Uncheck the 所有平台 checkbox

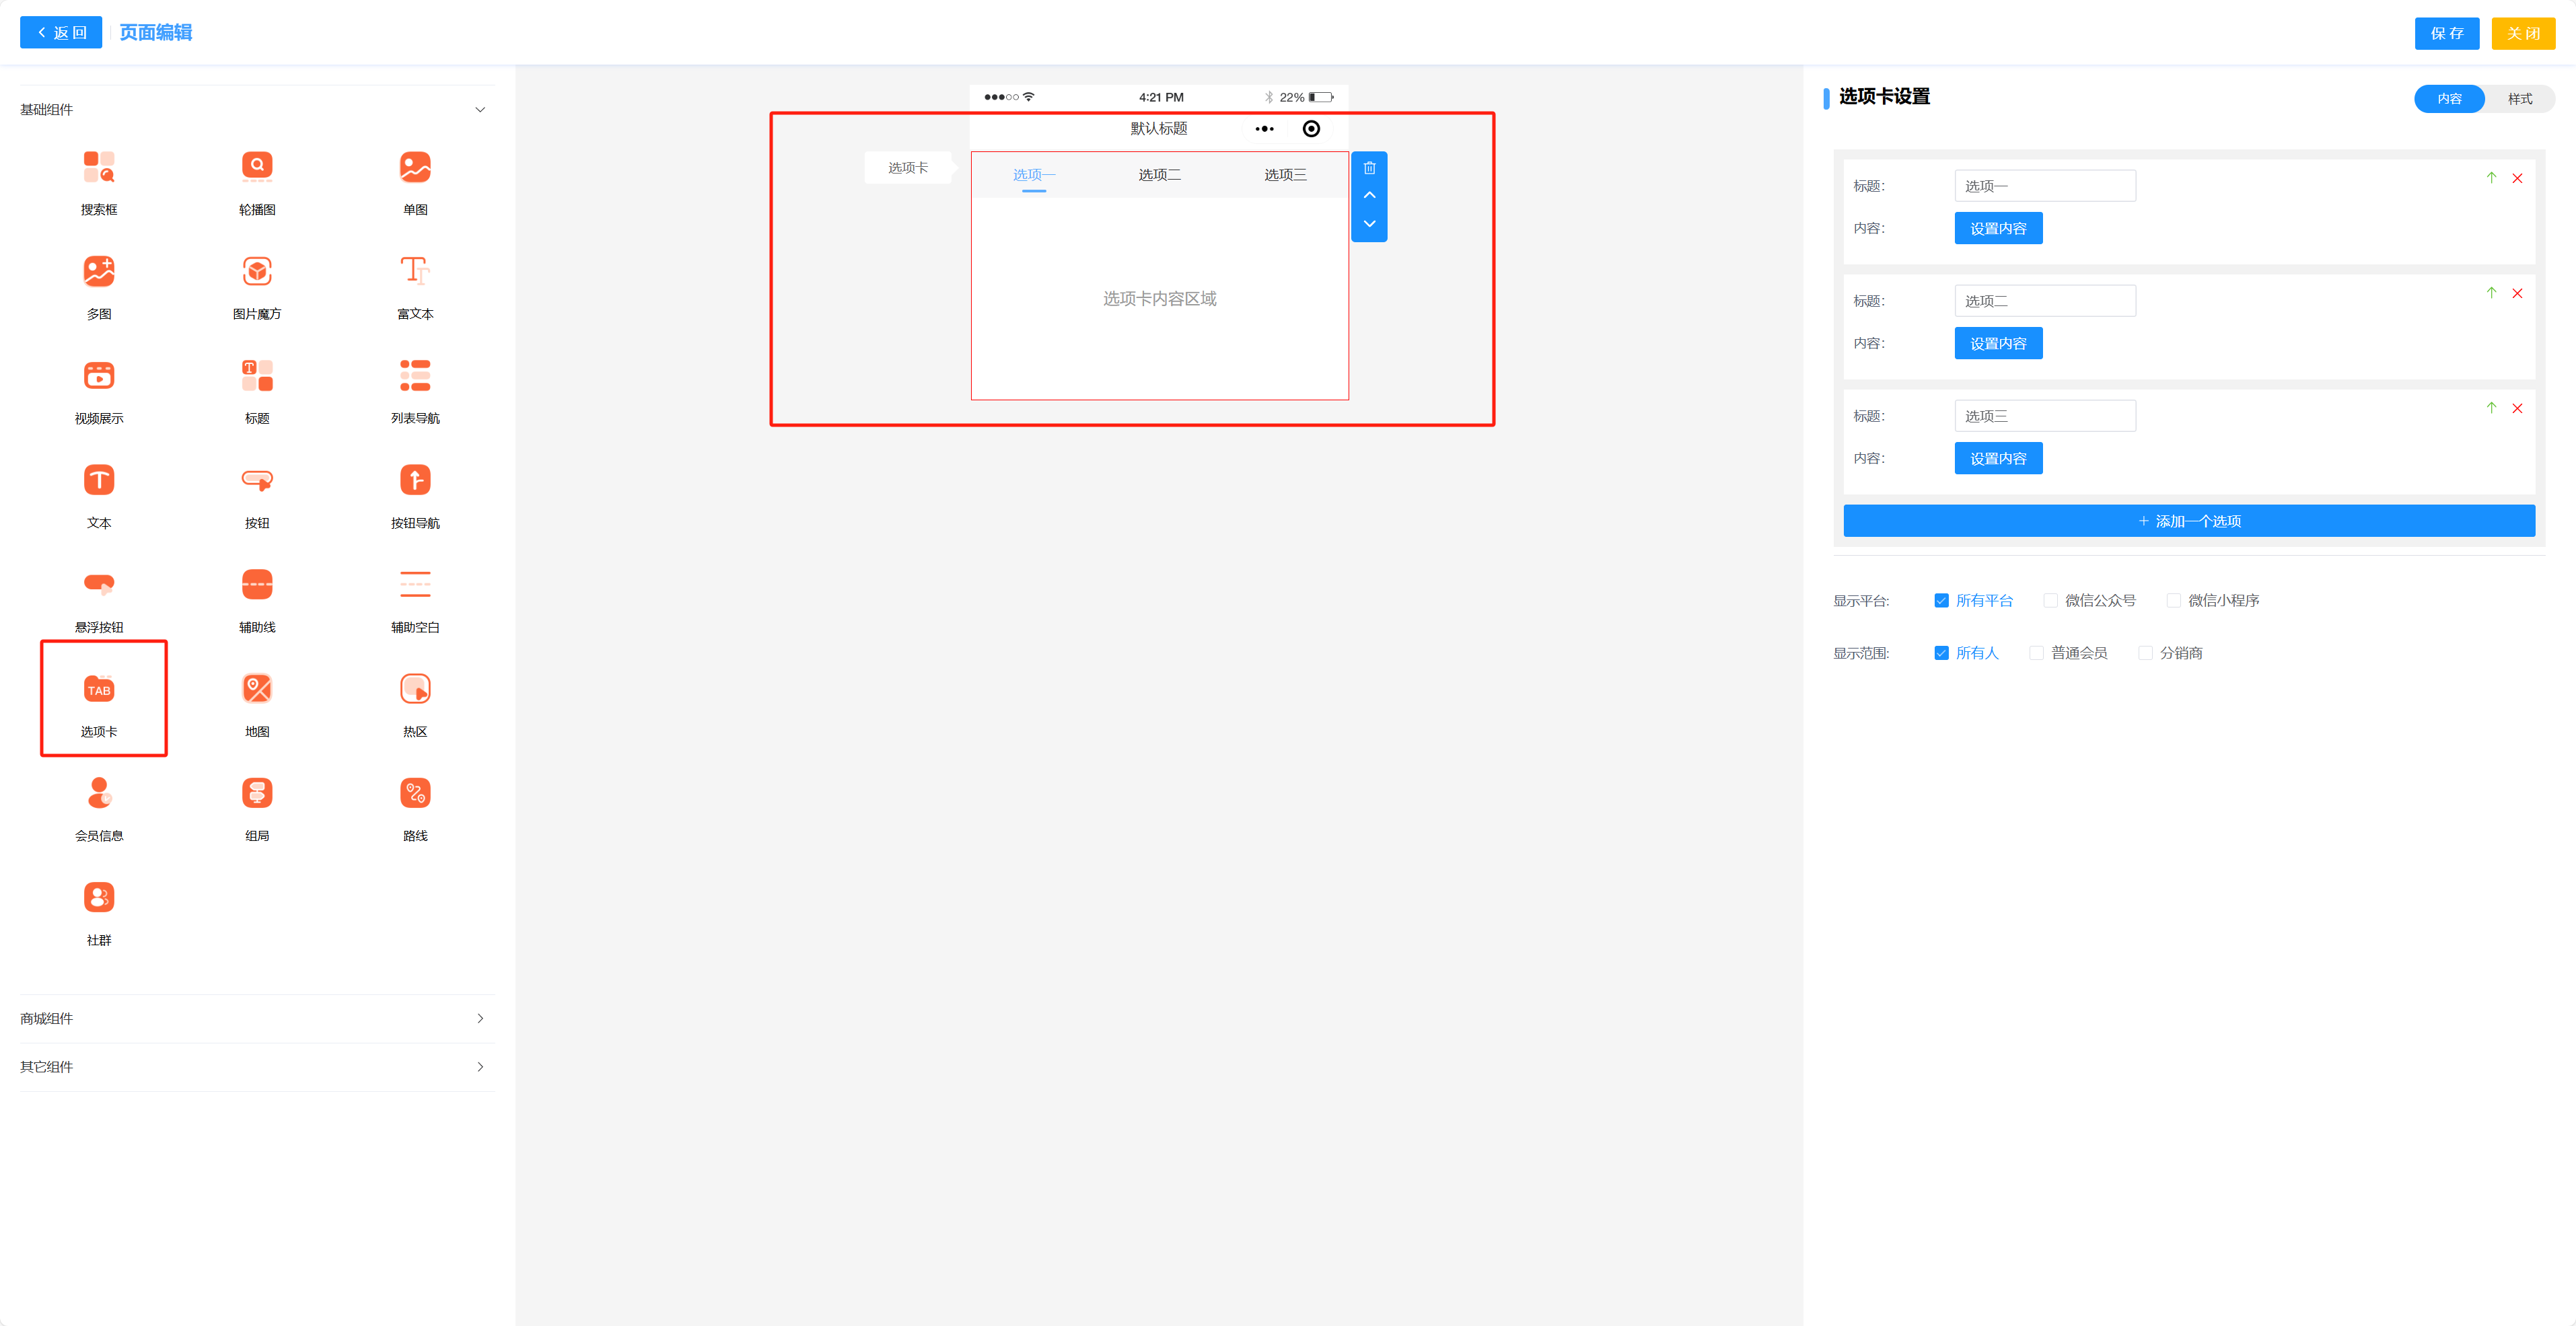click(x=1941, y=600)
